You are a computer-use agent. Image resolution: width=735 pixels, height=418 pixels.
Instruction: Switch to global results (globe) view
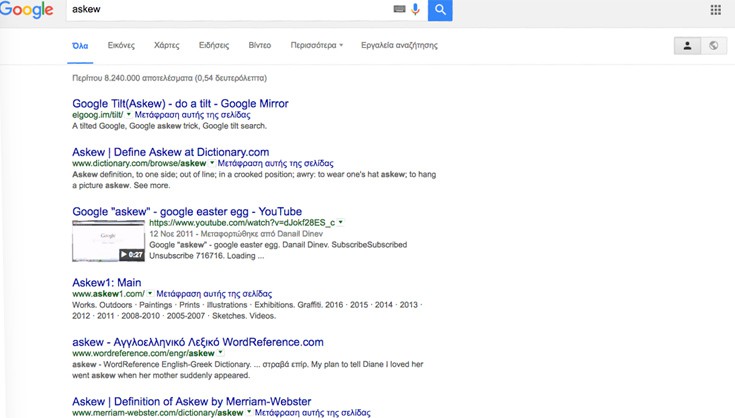(x=714, y=45)
